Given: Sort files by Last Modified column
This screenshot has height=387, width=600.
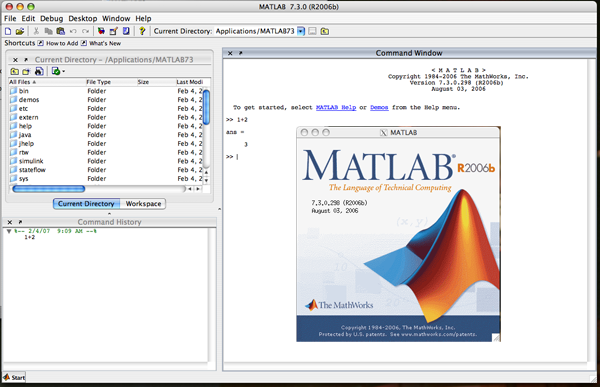Looking at the screenshot, I should pos(189,82).
